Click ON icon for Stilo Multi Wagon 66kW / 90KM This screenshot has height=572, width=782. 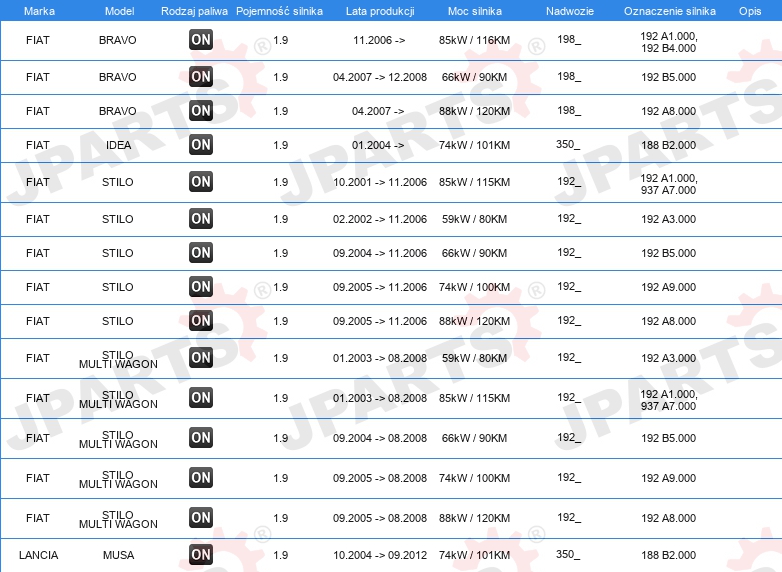(x=201, y=437)
